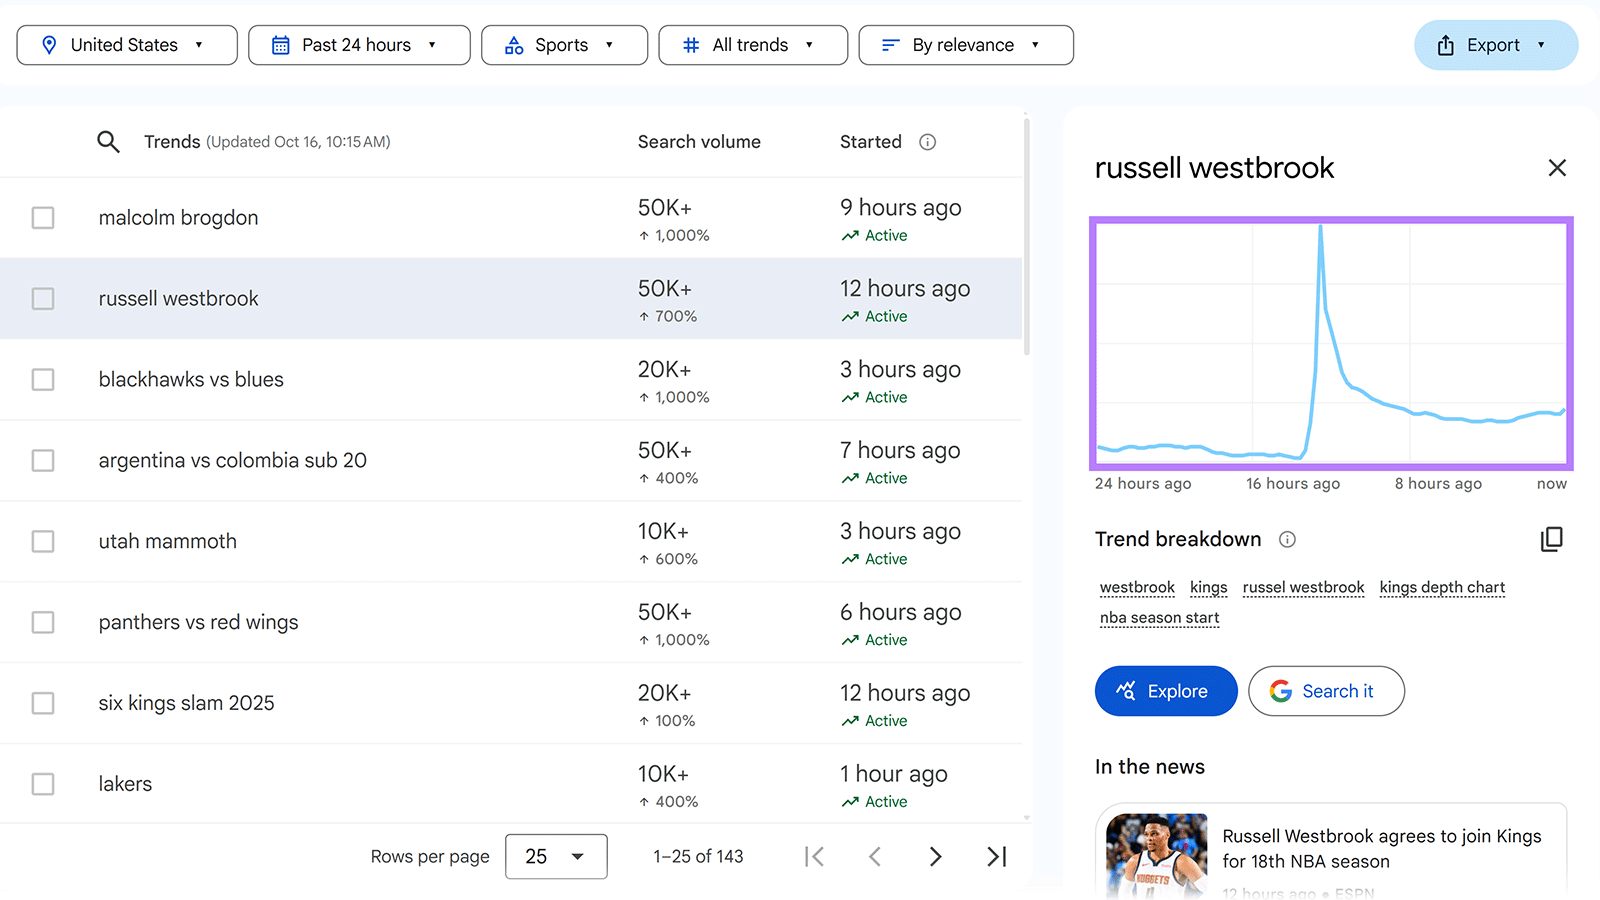Select the malcolm brogdon row checkbox

(42, 217)
